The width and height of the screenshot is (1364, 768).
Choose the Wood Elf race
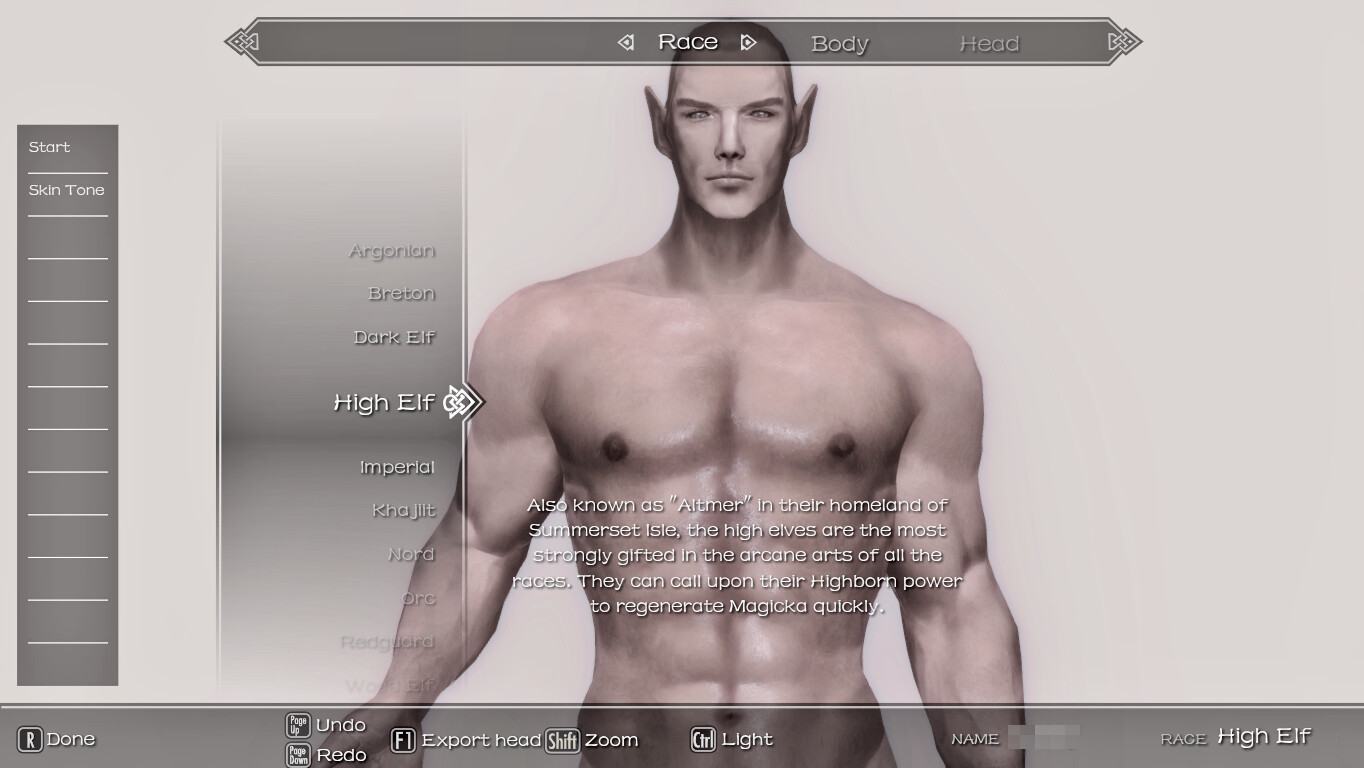point(391,686)
